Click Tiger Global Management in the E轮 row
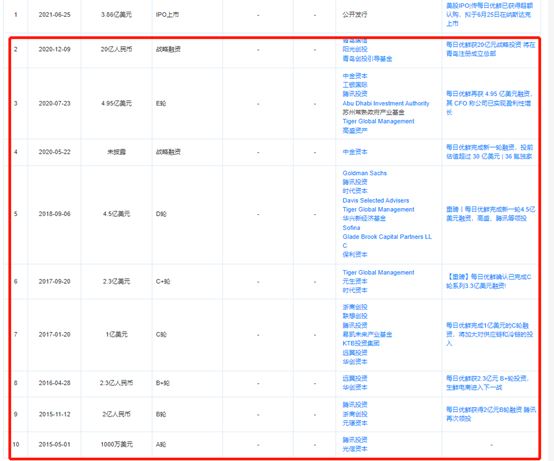Image resolution: width=554 pixels, height=461 pixels. coord(378,121)
